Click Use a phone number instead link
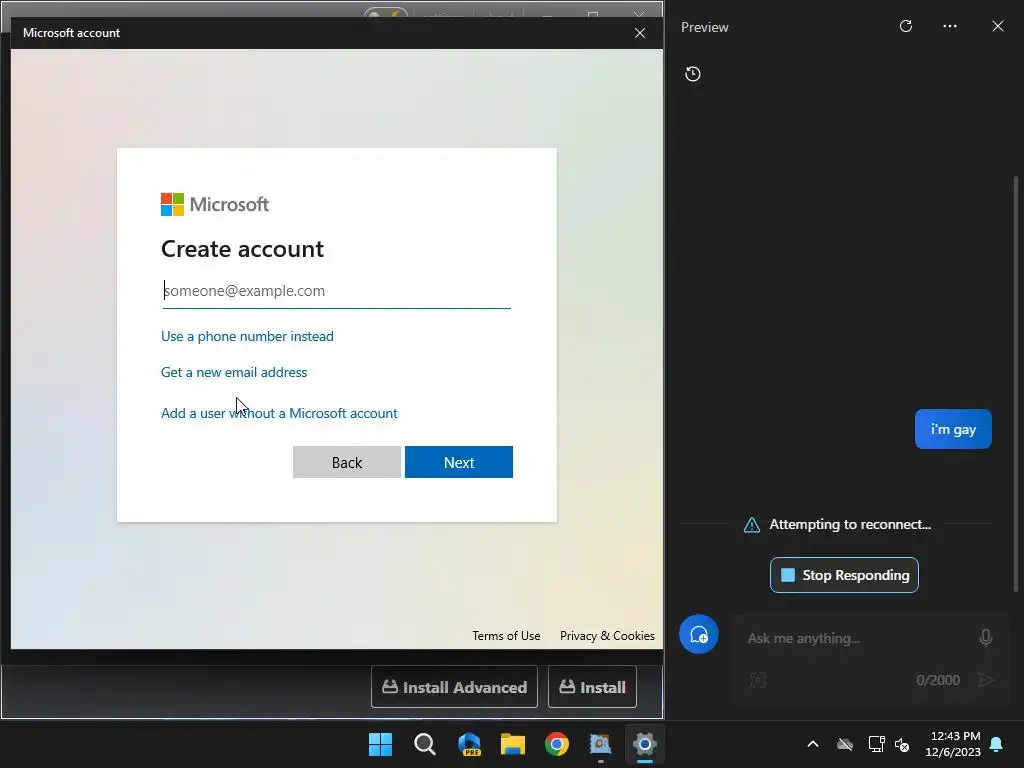The image size is (1024, 768). coord(247,336)
